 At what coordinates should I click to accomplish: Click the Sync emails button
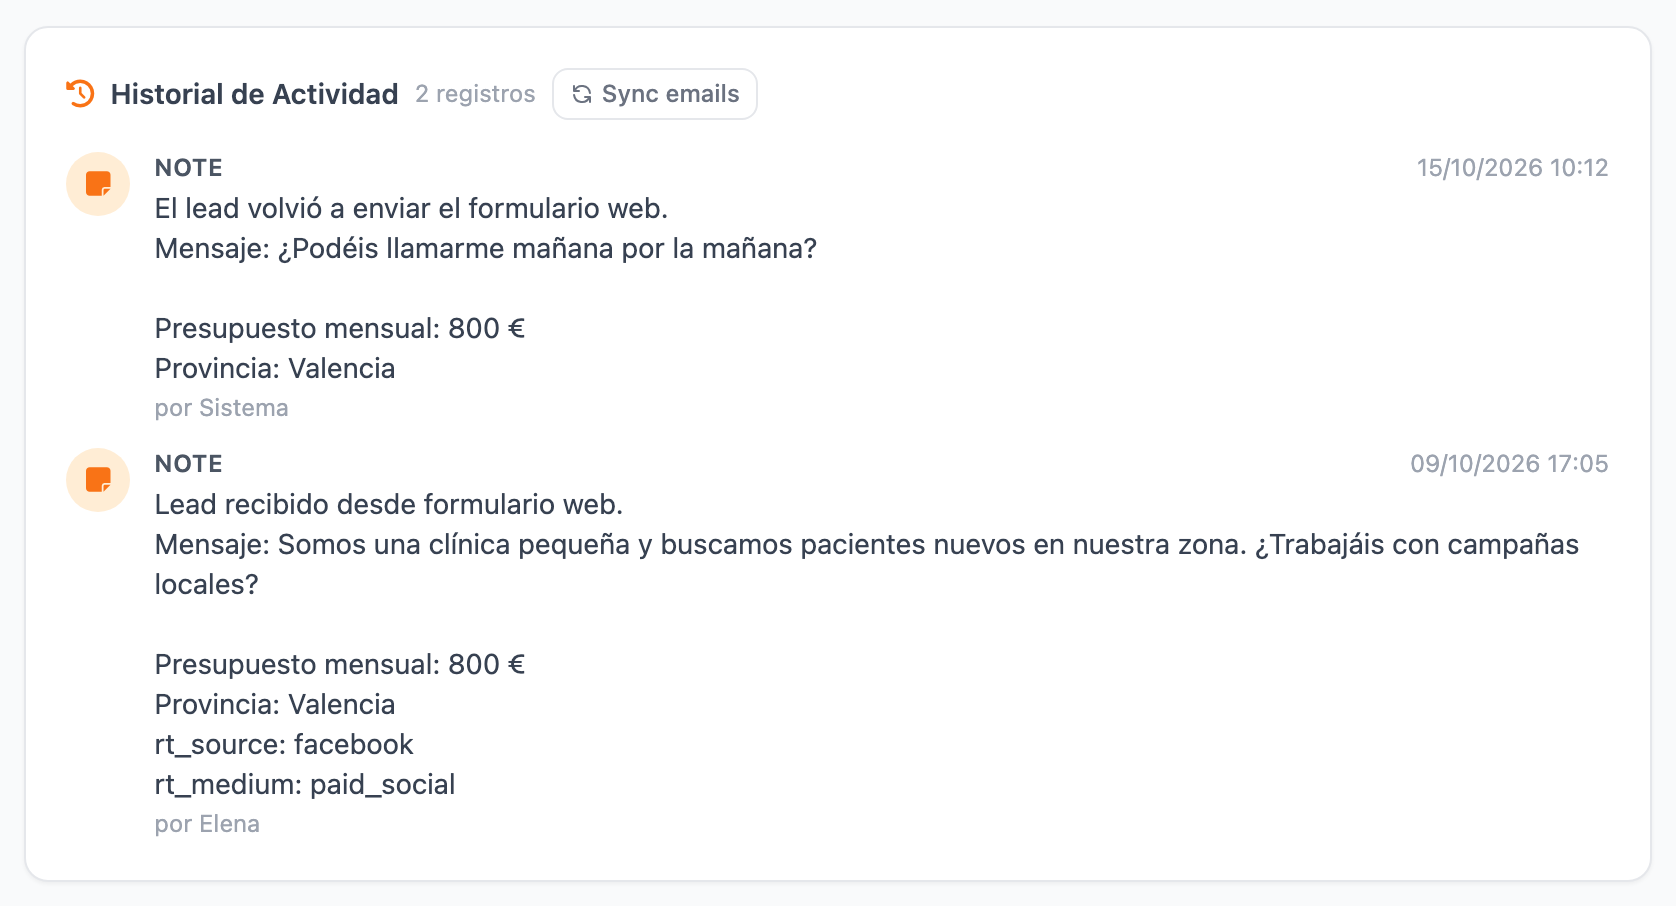pyautogui.click(x=655, y=94)
